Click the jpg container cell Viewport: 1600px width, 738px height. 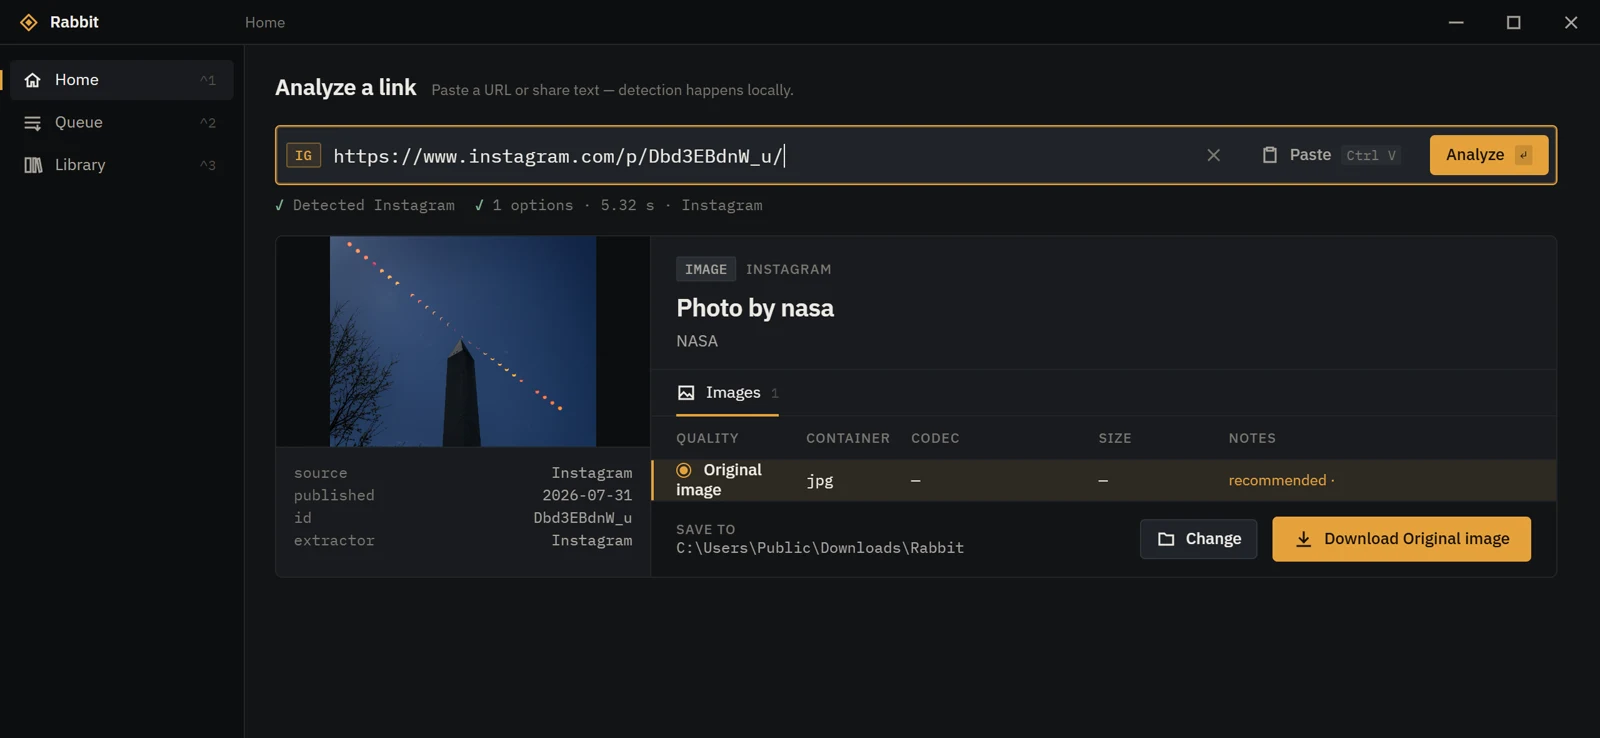820,481
